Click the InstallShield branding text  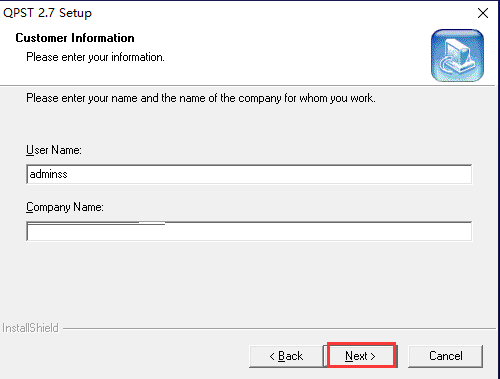[30, 328]
